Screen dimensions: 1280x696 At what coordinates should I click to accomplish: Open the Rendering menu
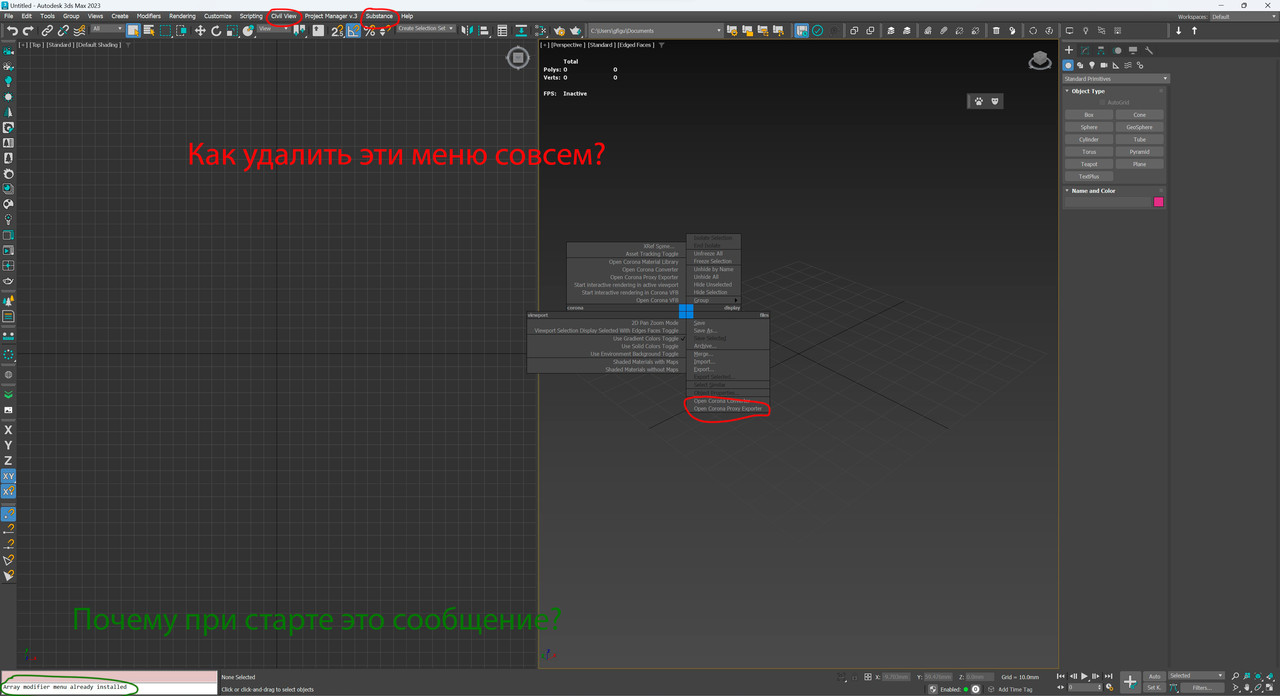point(182,16)
